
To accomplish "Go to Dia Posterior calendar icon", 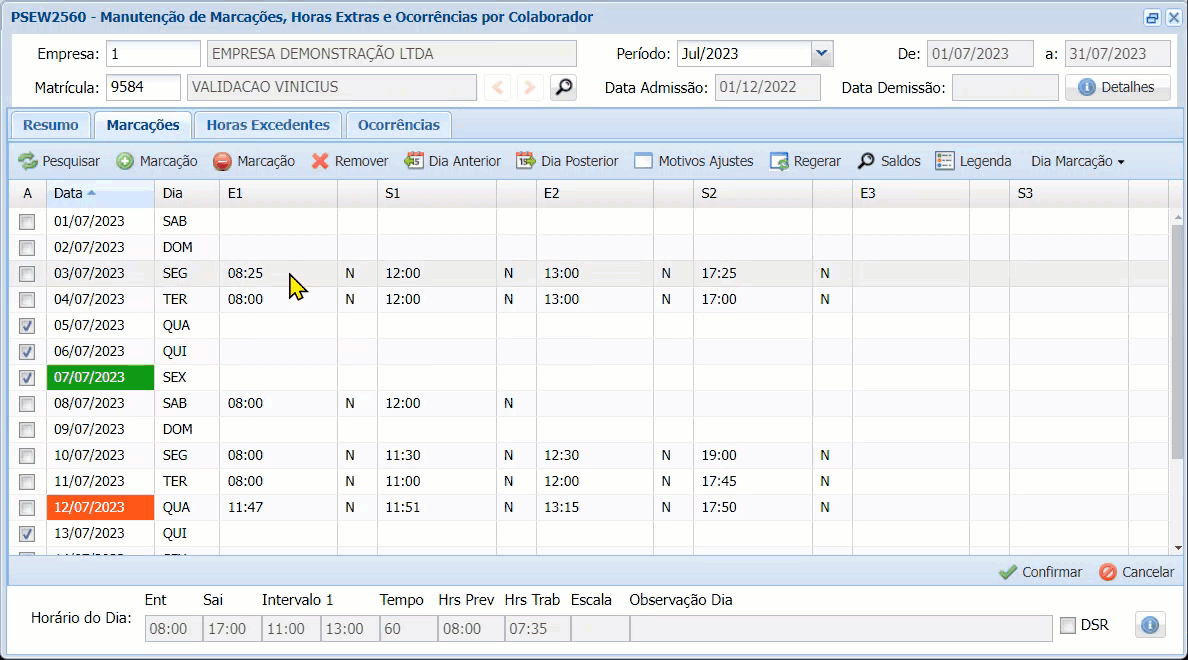I will click(x=526, y=161).
